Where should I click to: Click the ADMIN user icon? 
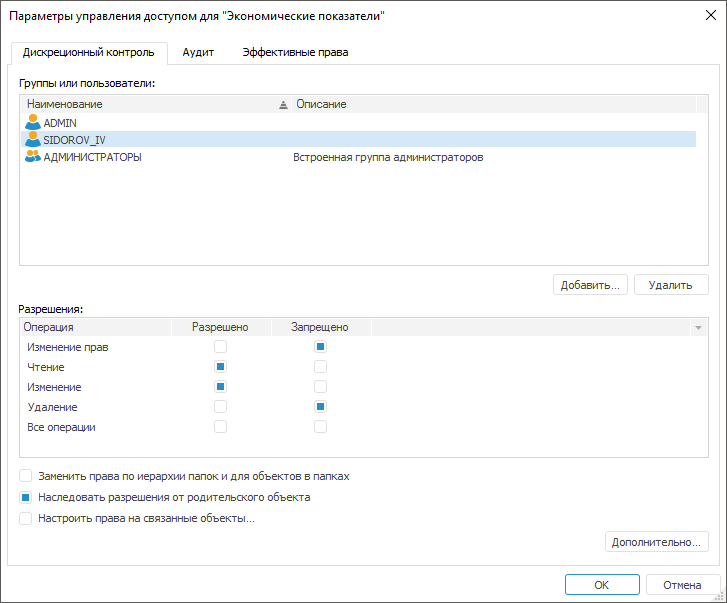[33, 122]
